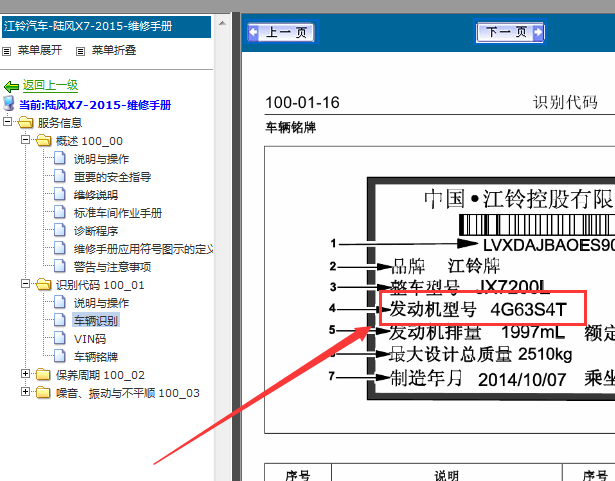The width and height of the screenshot is (615, 481).
Task: Open the 车辆铭牌 tree page
Action: pos(96,357)
